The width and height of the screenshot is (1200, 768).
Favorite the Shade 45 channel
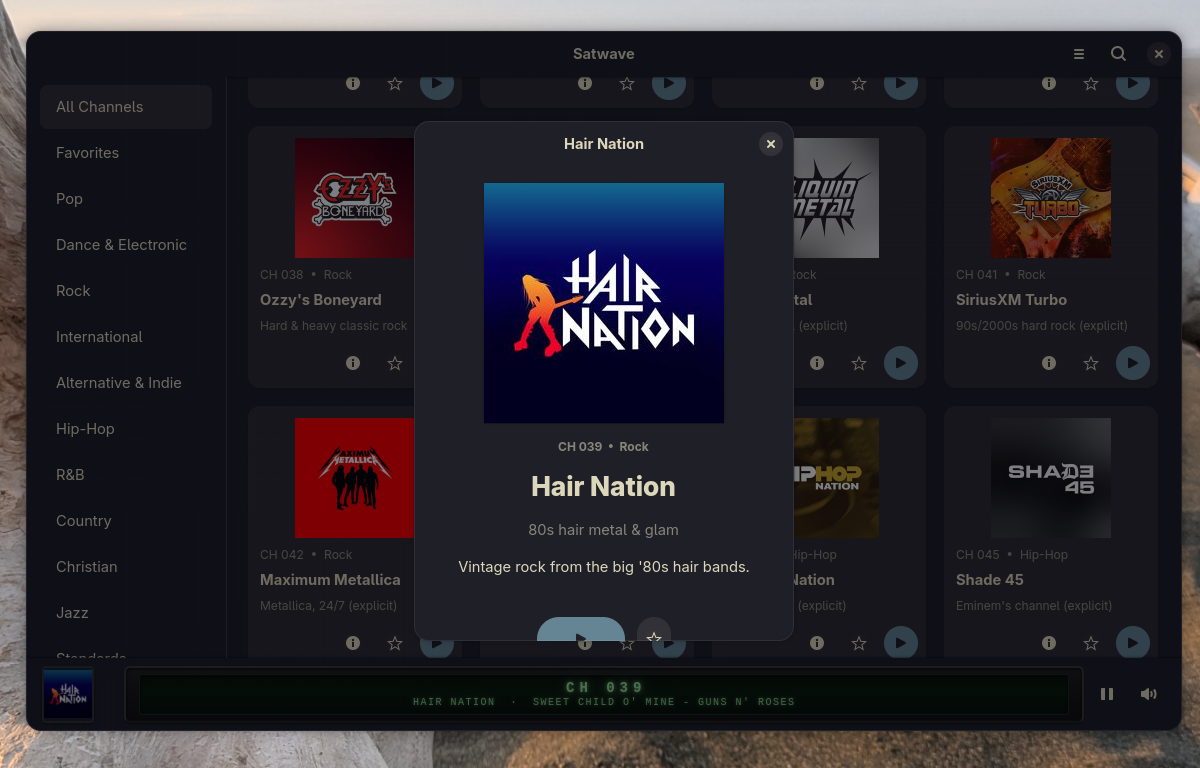coord(1091,643)
